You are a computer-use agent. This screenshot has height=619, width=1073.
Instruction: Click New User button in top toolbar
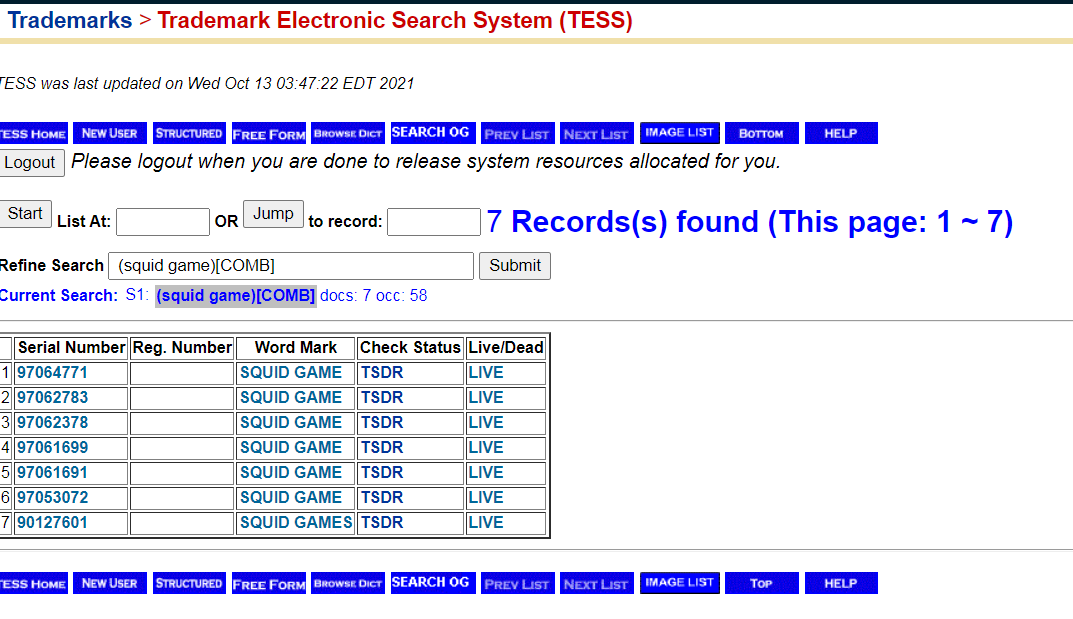(110, 133)
